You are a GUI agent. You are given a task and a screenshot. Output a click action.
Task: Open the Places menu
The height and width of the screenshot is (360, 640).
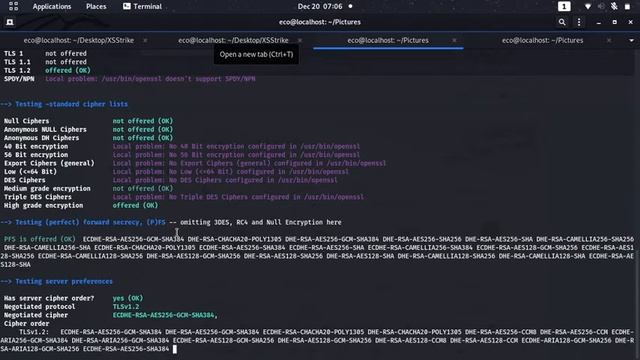coord(96,7)
